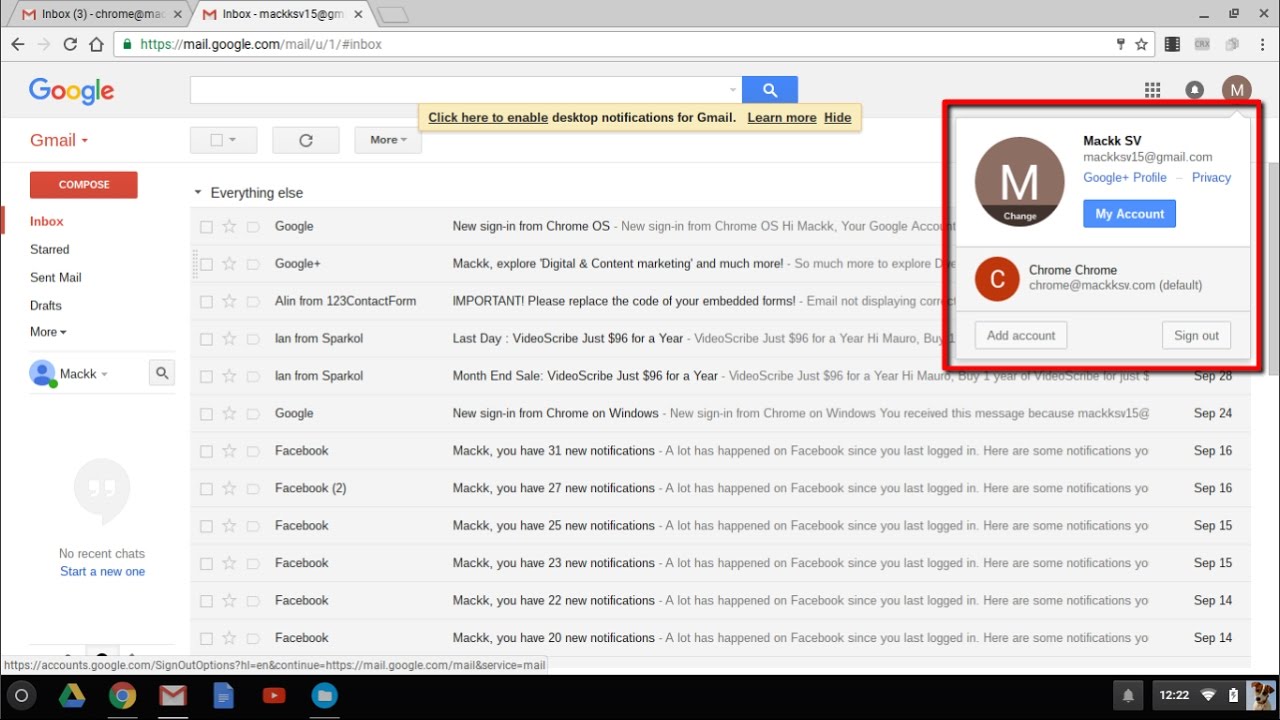Switch to the Inbox (3) chrome browser tab
Screen dimensions: 1280x720
[100, 14]
